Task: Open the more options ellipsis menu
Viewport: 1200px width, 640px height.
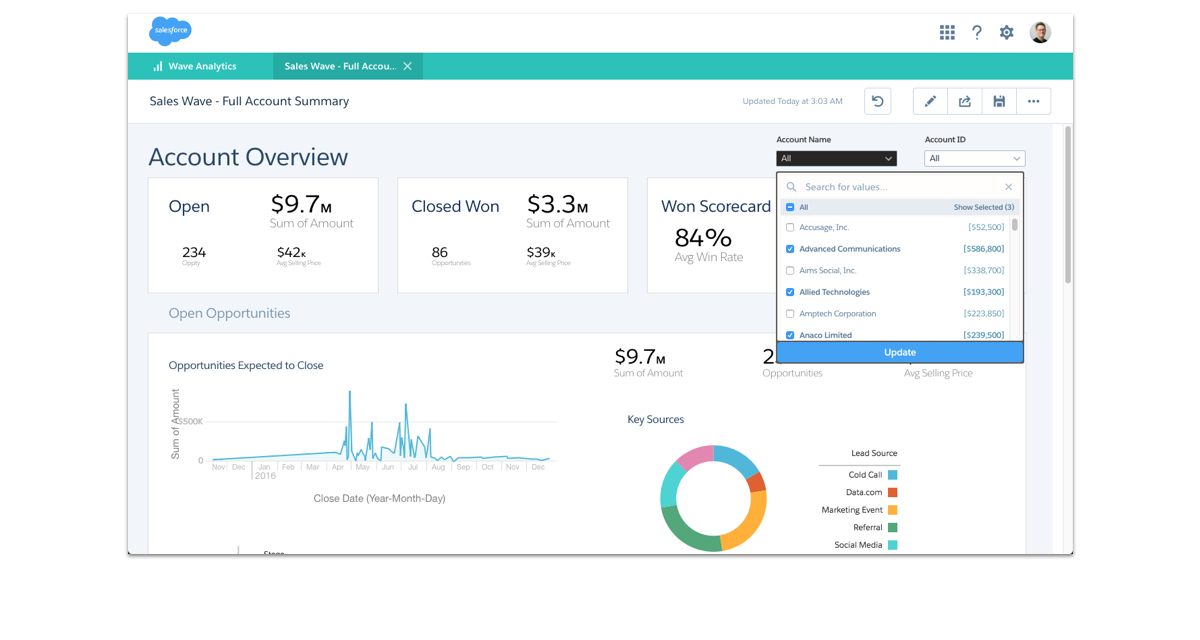Action: pos(1033,101)
